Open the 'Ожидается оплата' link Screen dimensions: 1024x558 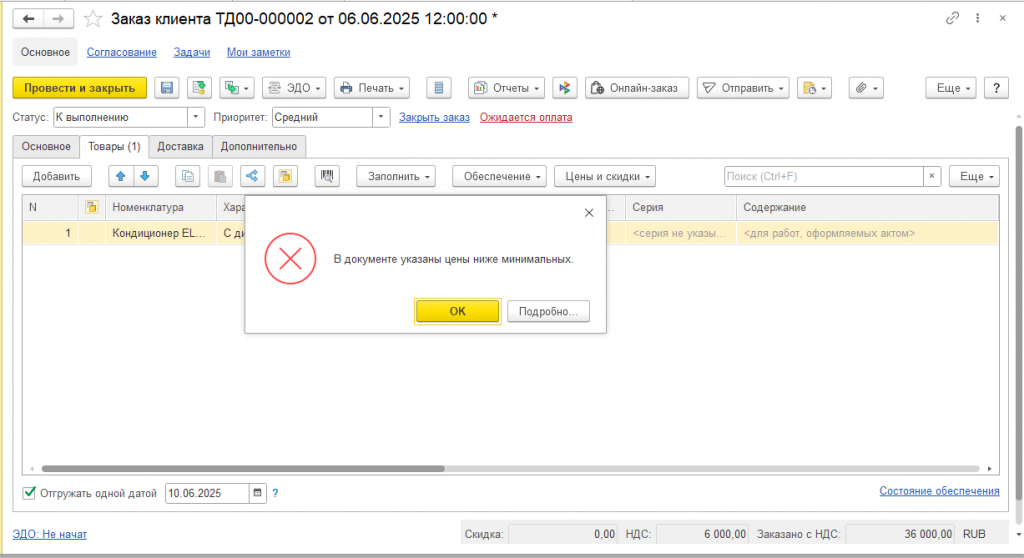[x=526, y=117]
